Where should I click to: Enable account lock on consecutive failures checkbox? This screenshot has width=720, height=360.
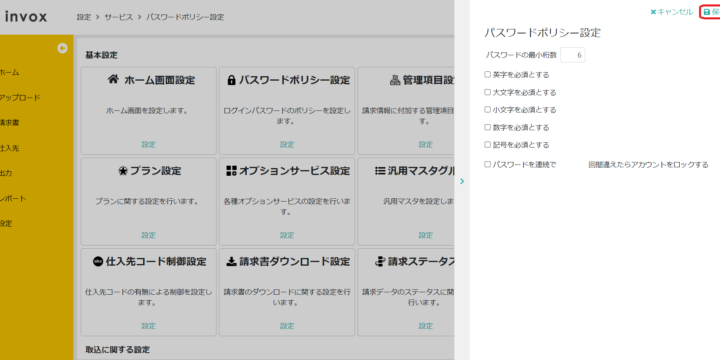click(x=488, y=164)
